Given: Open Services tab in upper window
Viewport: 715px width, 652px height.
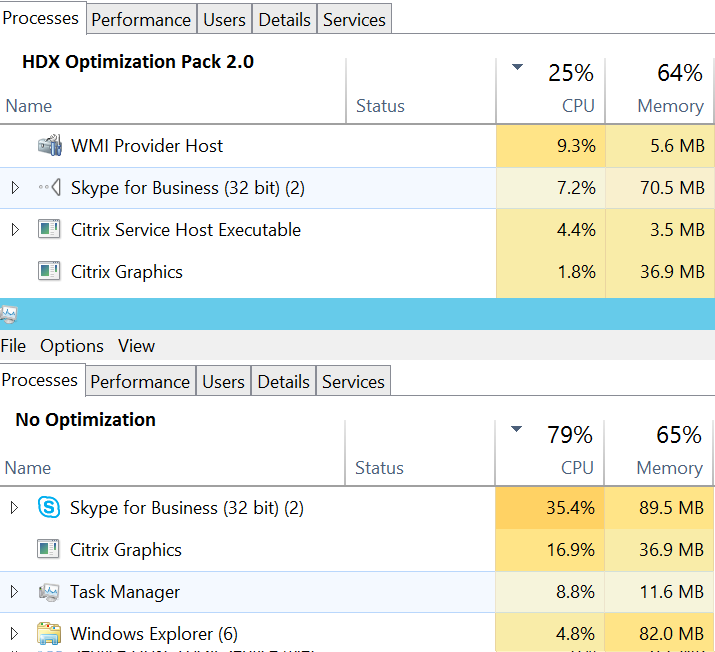Looking at the screenshot, I should pos(354,20).
